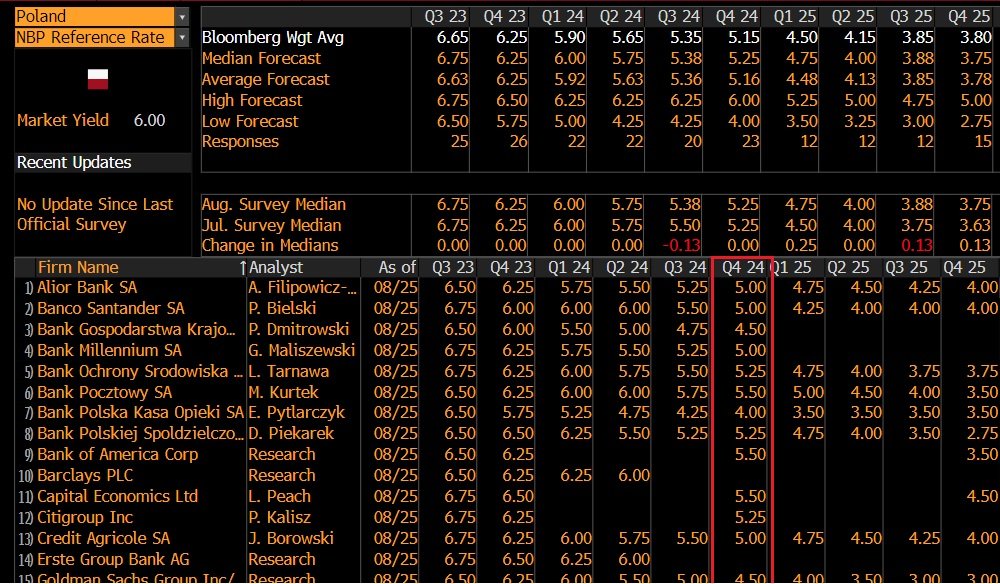Viewport: 1000px width, 584px height.
Task: Click analyst G. Maliszewski name
Action: point(302,351)
